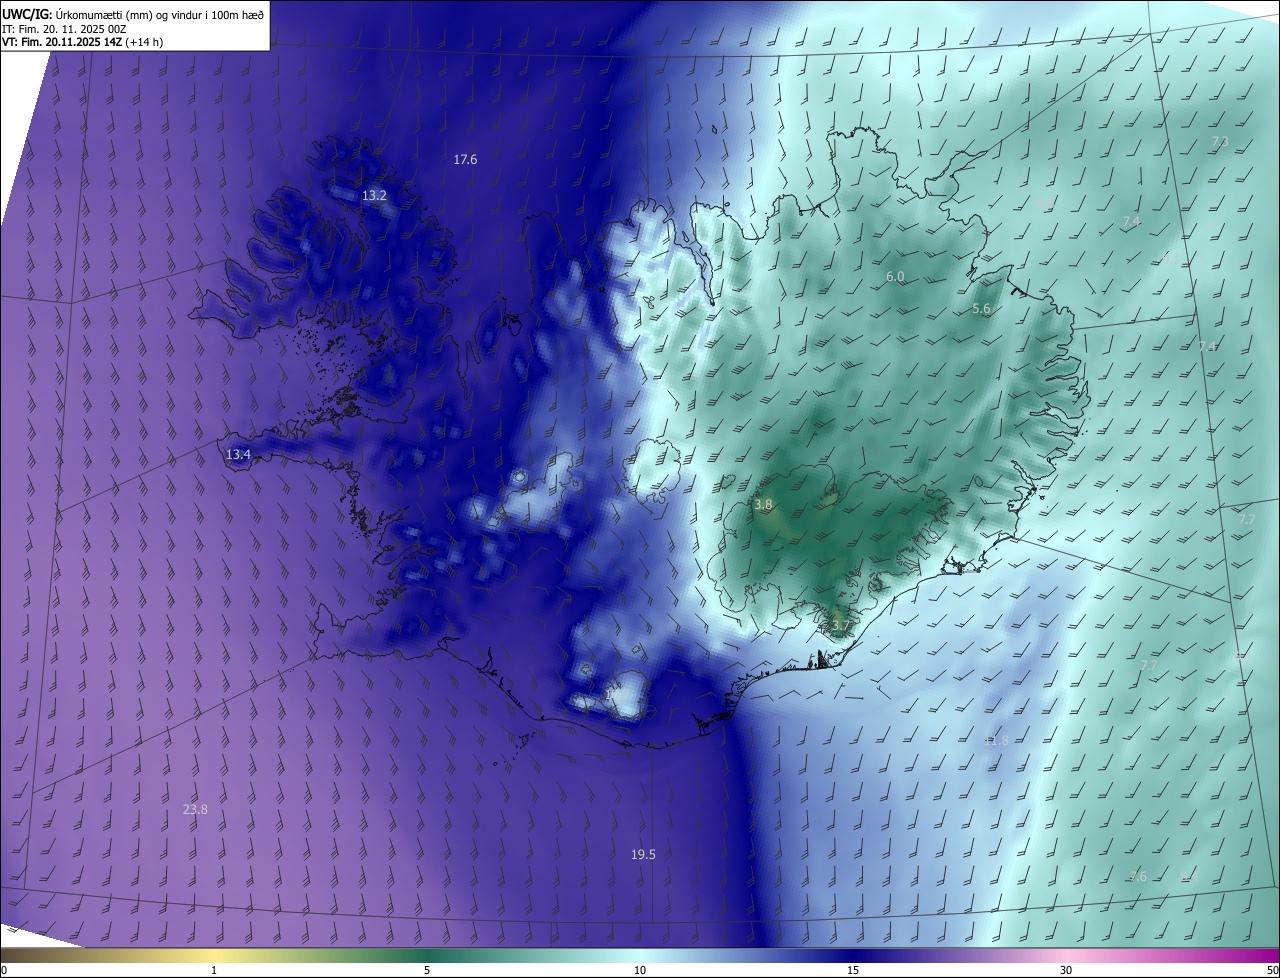Click the map value '13.4' on the western peninsula
This screenshot has height=978, width=1280.
238,455
